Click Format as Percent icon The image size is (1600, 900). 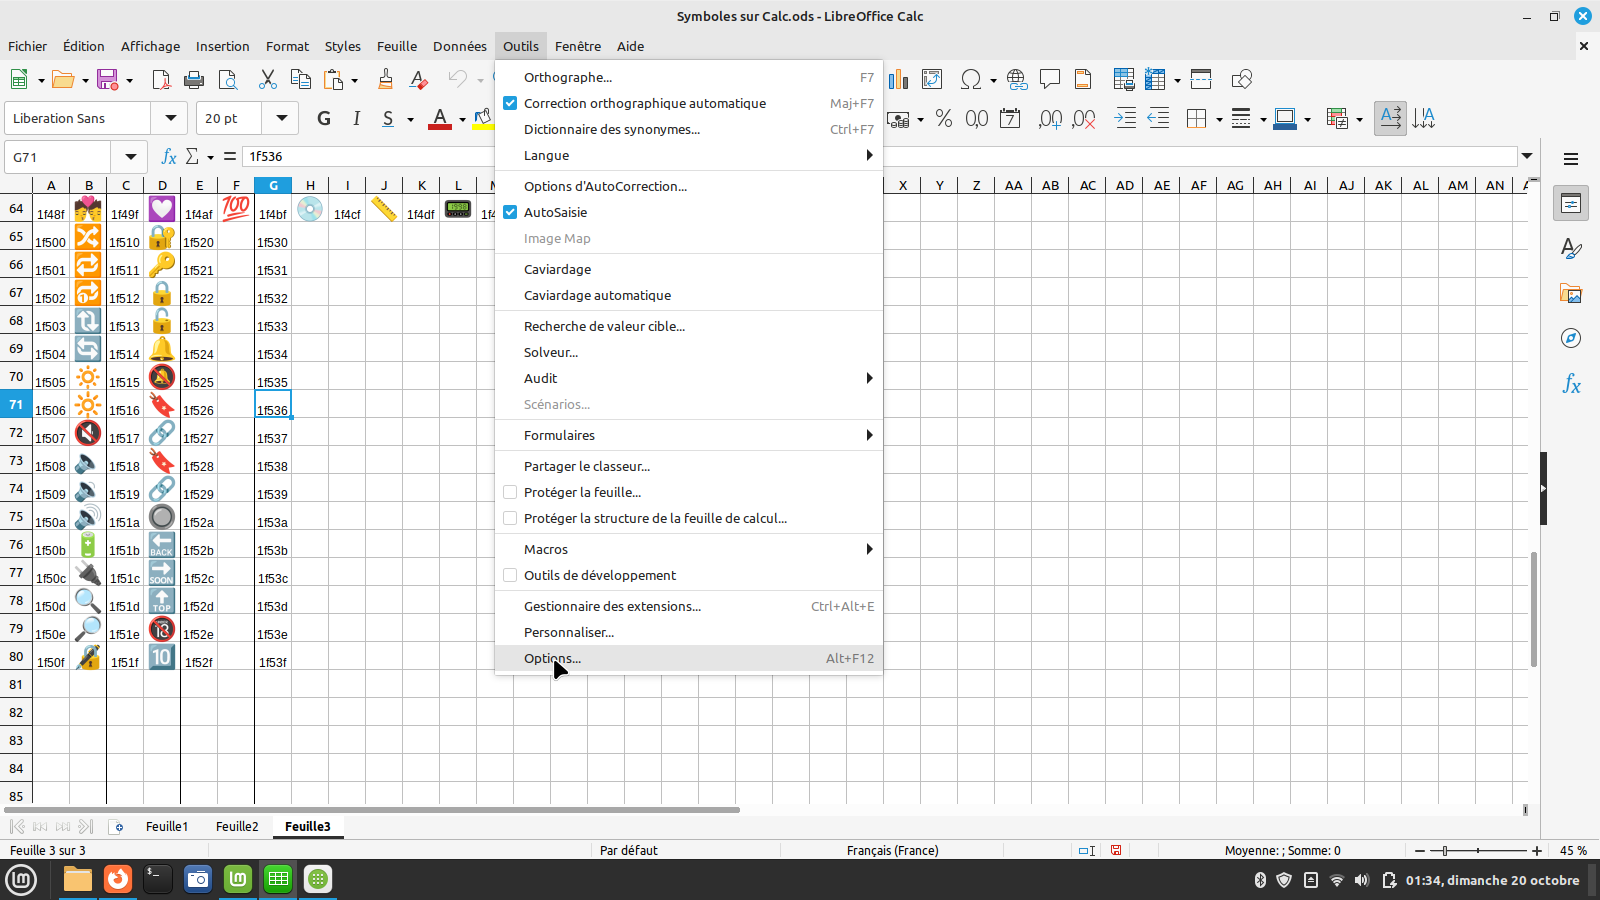[943, 118]
